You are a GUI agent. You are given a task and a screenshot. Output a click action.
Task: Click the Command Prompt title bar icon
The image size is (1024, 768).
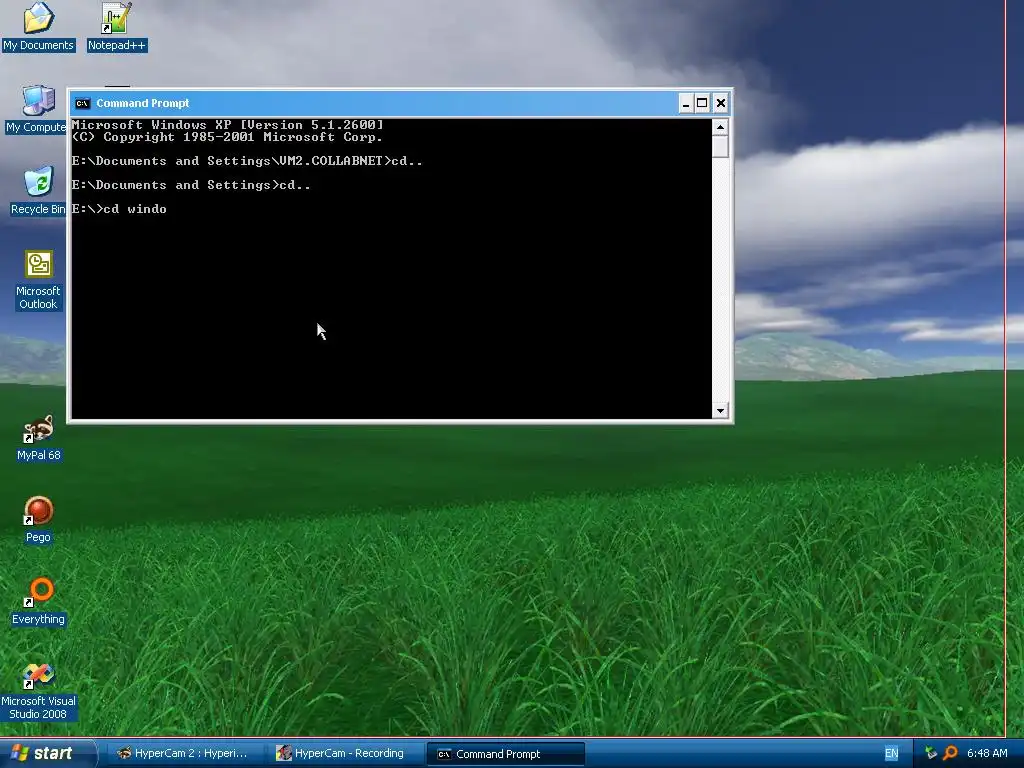click(82, 103)
